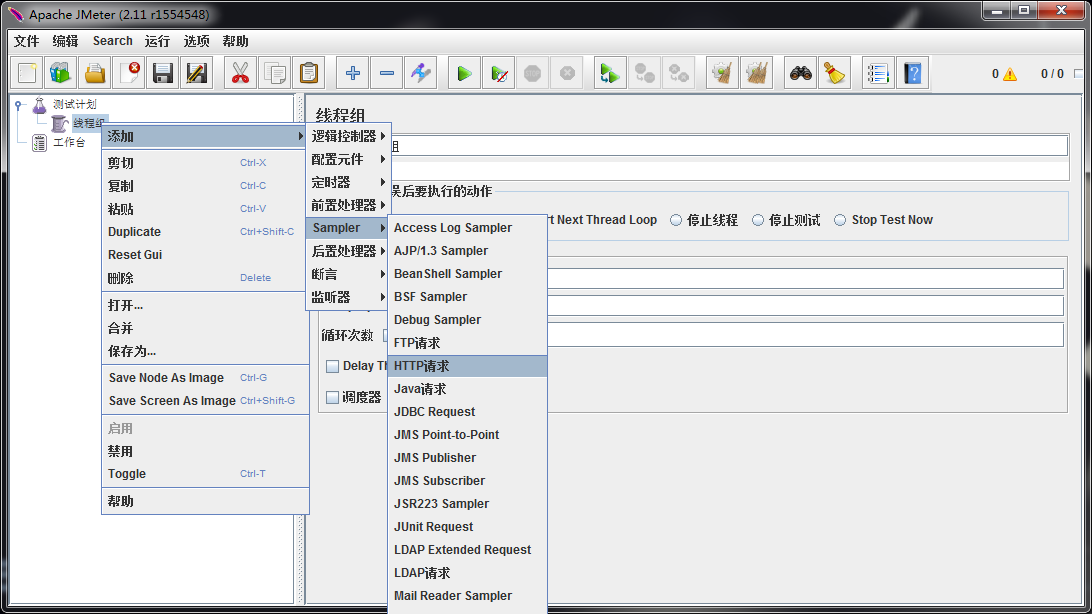Open the 帮助 menu in menu bar
The height and width of the screenshot is (614, 1092).
(x=235, y=41)
